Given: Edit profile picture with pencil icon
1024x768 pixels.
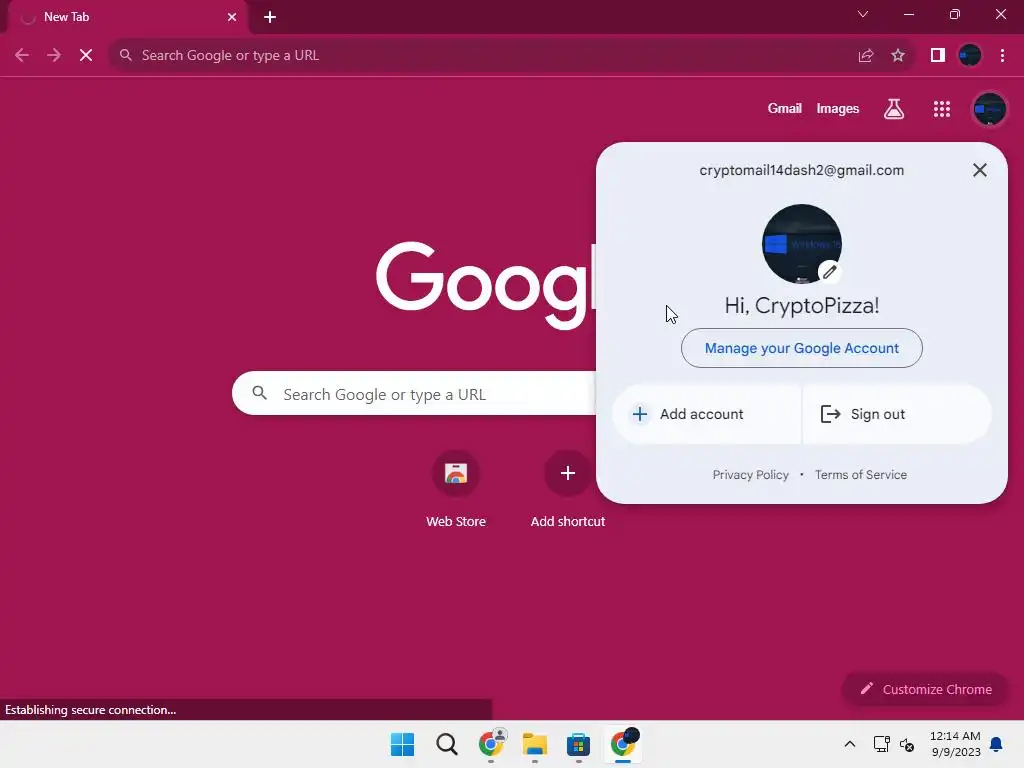Looking at the screenshot, I should (x=829, y=272).
